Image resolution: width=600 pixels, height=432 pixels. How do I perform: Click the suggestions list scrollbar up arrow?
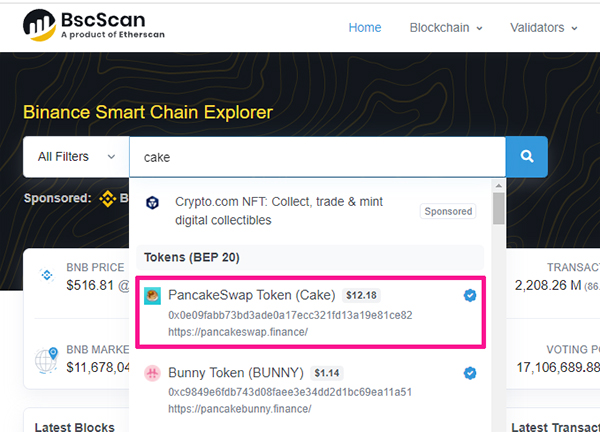pos(498,186)
